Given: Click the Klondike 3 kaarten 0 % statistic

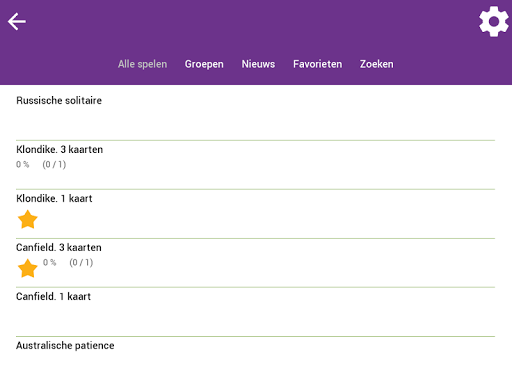Looking at the screenshot, I should point(23,164).
